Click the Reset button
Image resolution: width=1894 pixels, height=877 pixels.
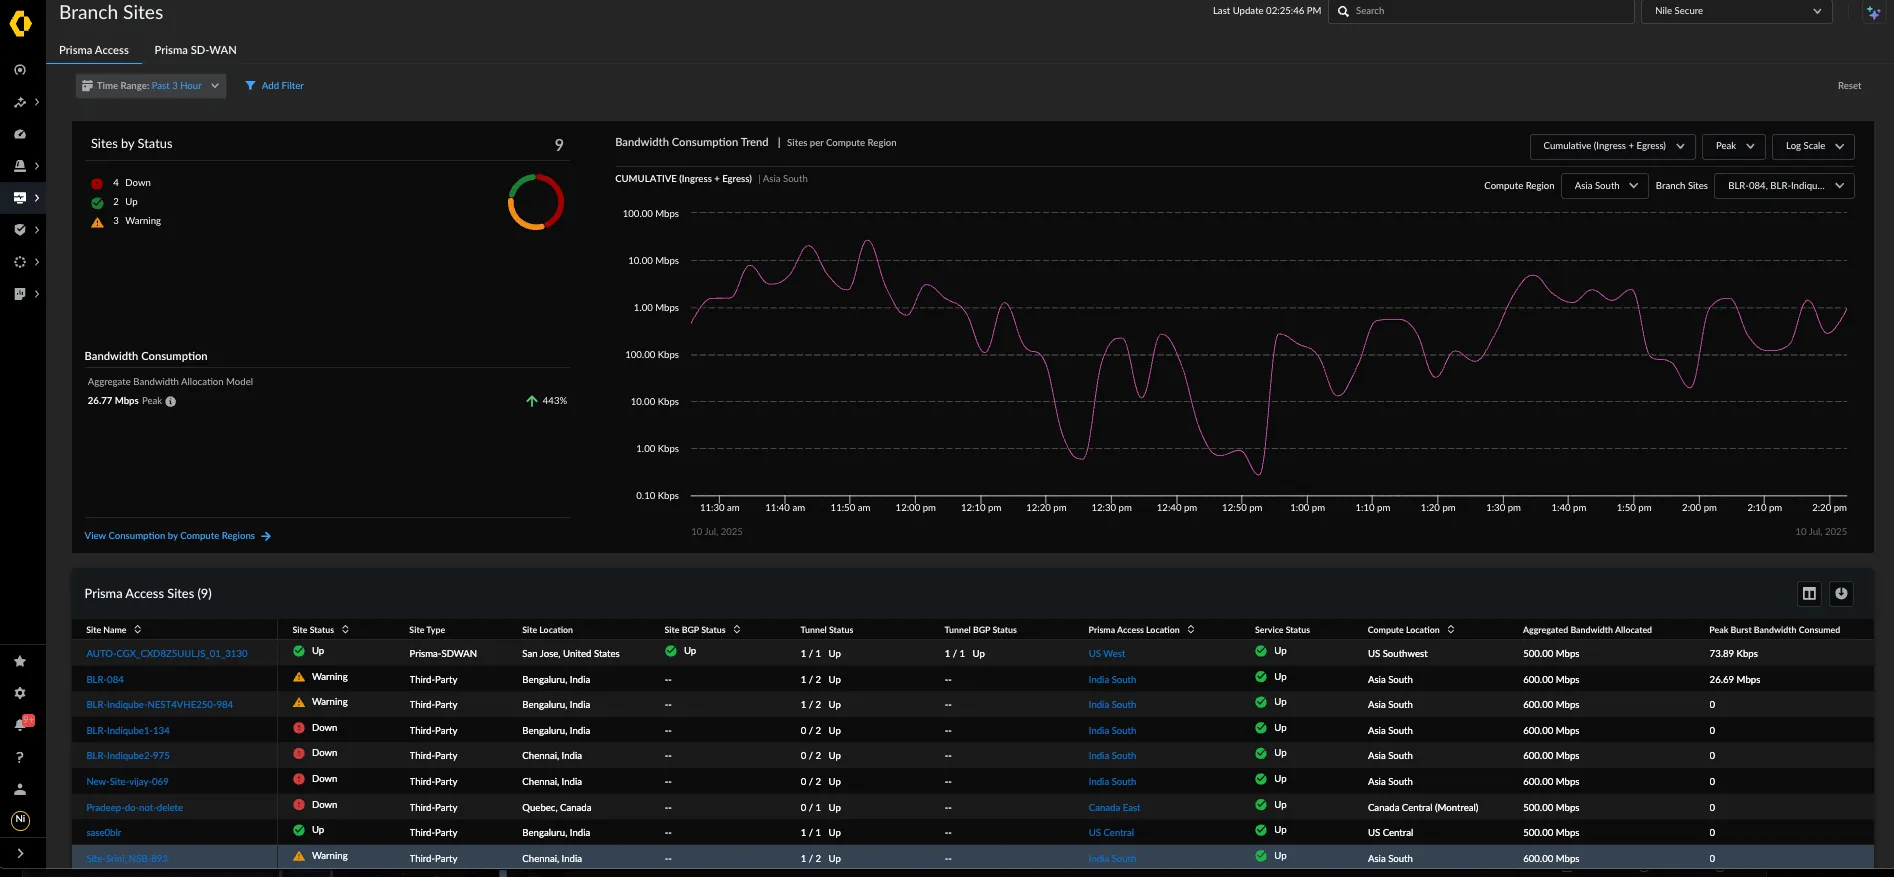point(1850,86)
